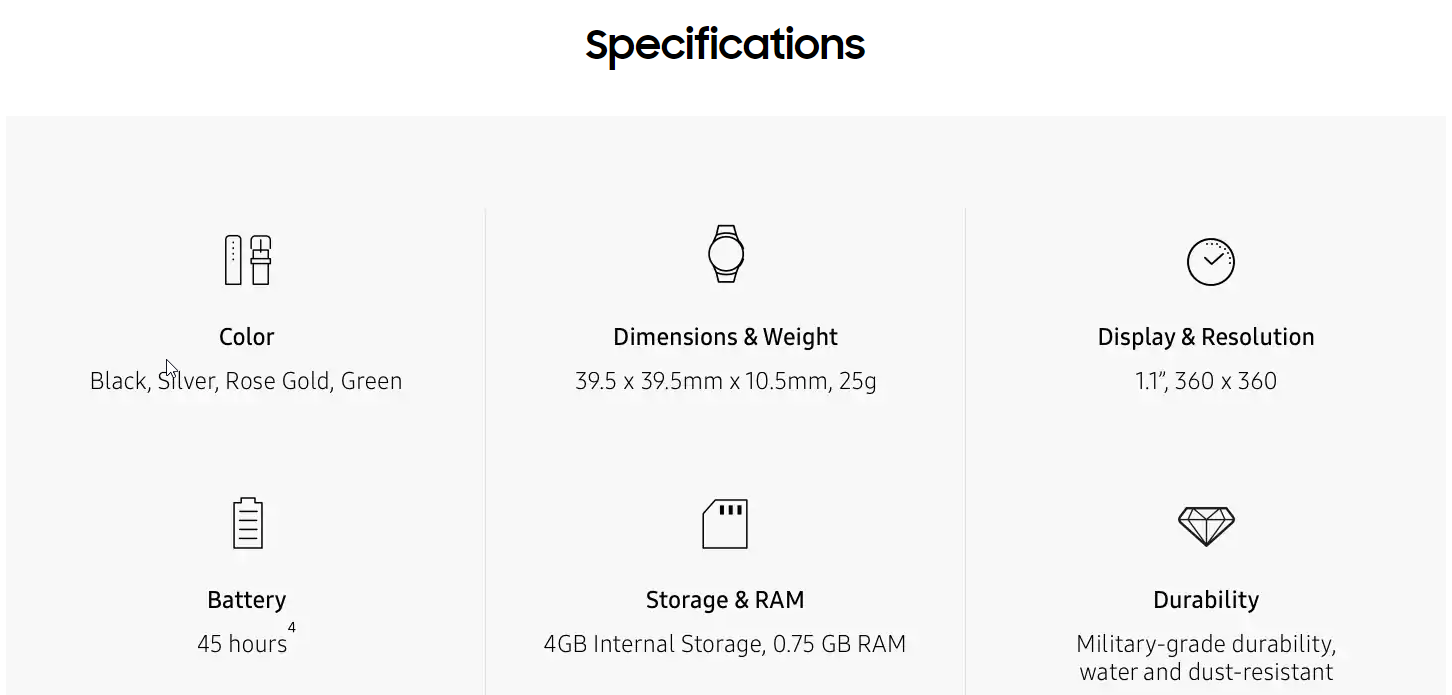Select the Specifications heading
Screen dimensions: 1452x695
(x=725, y=45)
